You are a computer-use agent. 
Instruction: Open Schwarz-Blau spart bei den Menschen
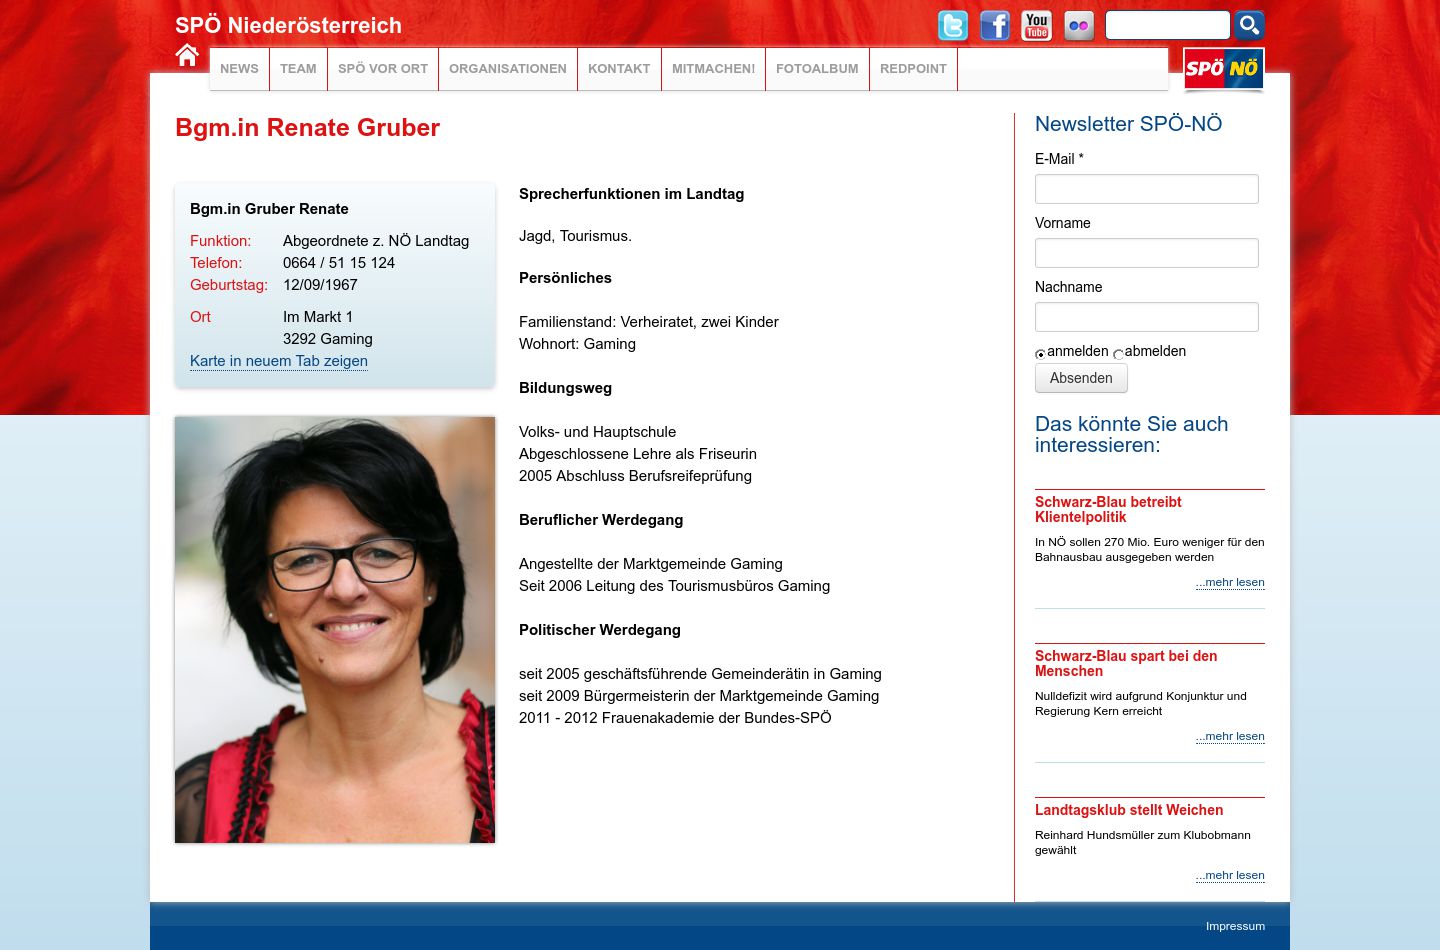[1126, 663]
